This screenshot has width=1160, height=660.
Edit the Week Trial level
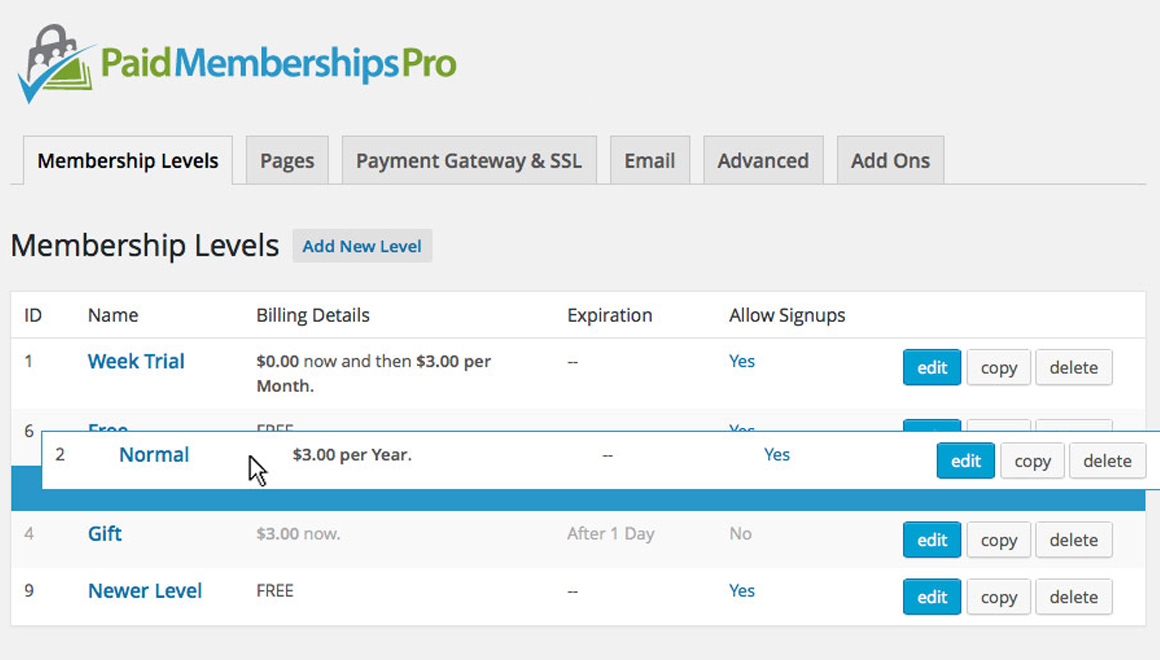(932, 368)
